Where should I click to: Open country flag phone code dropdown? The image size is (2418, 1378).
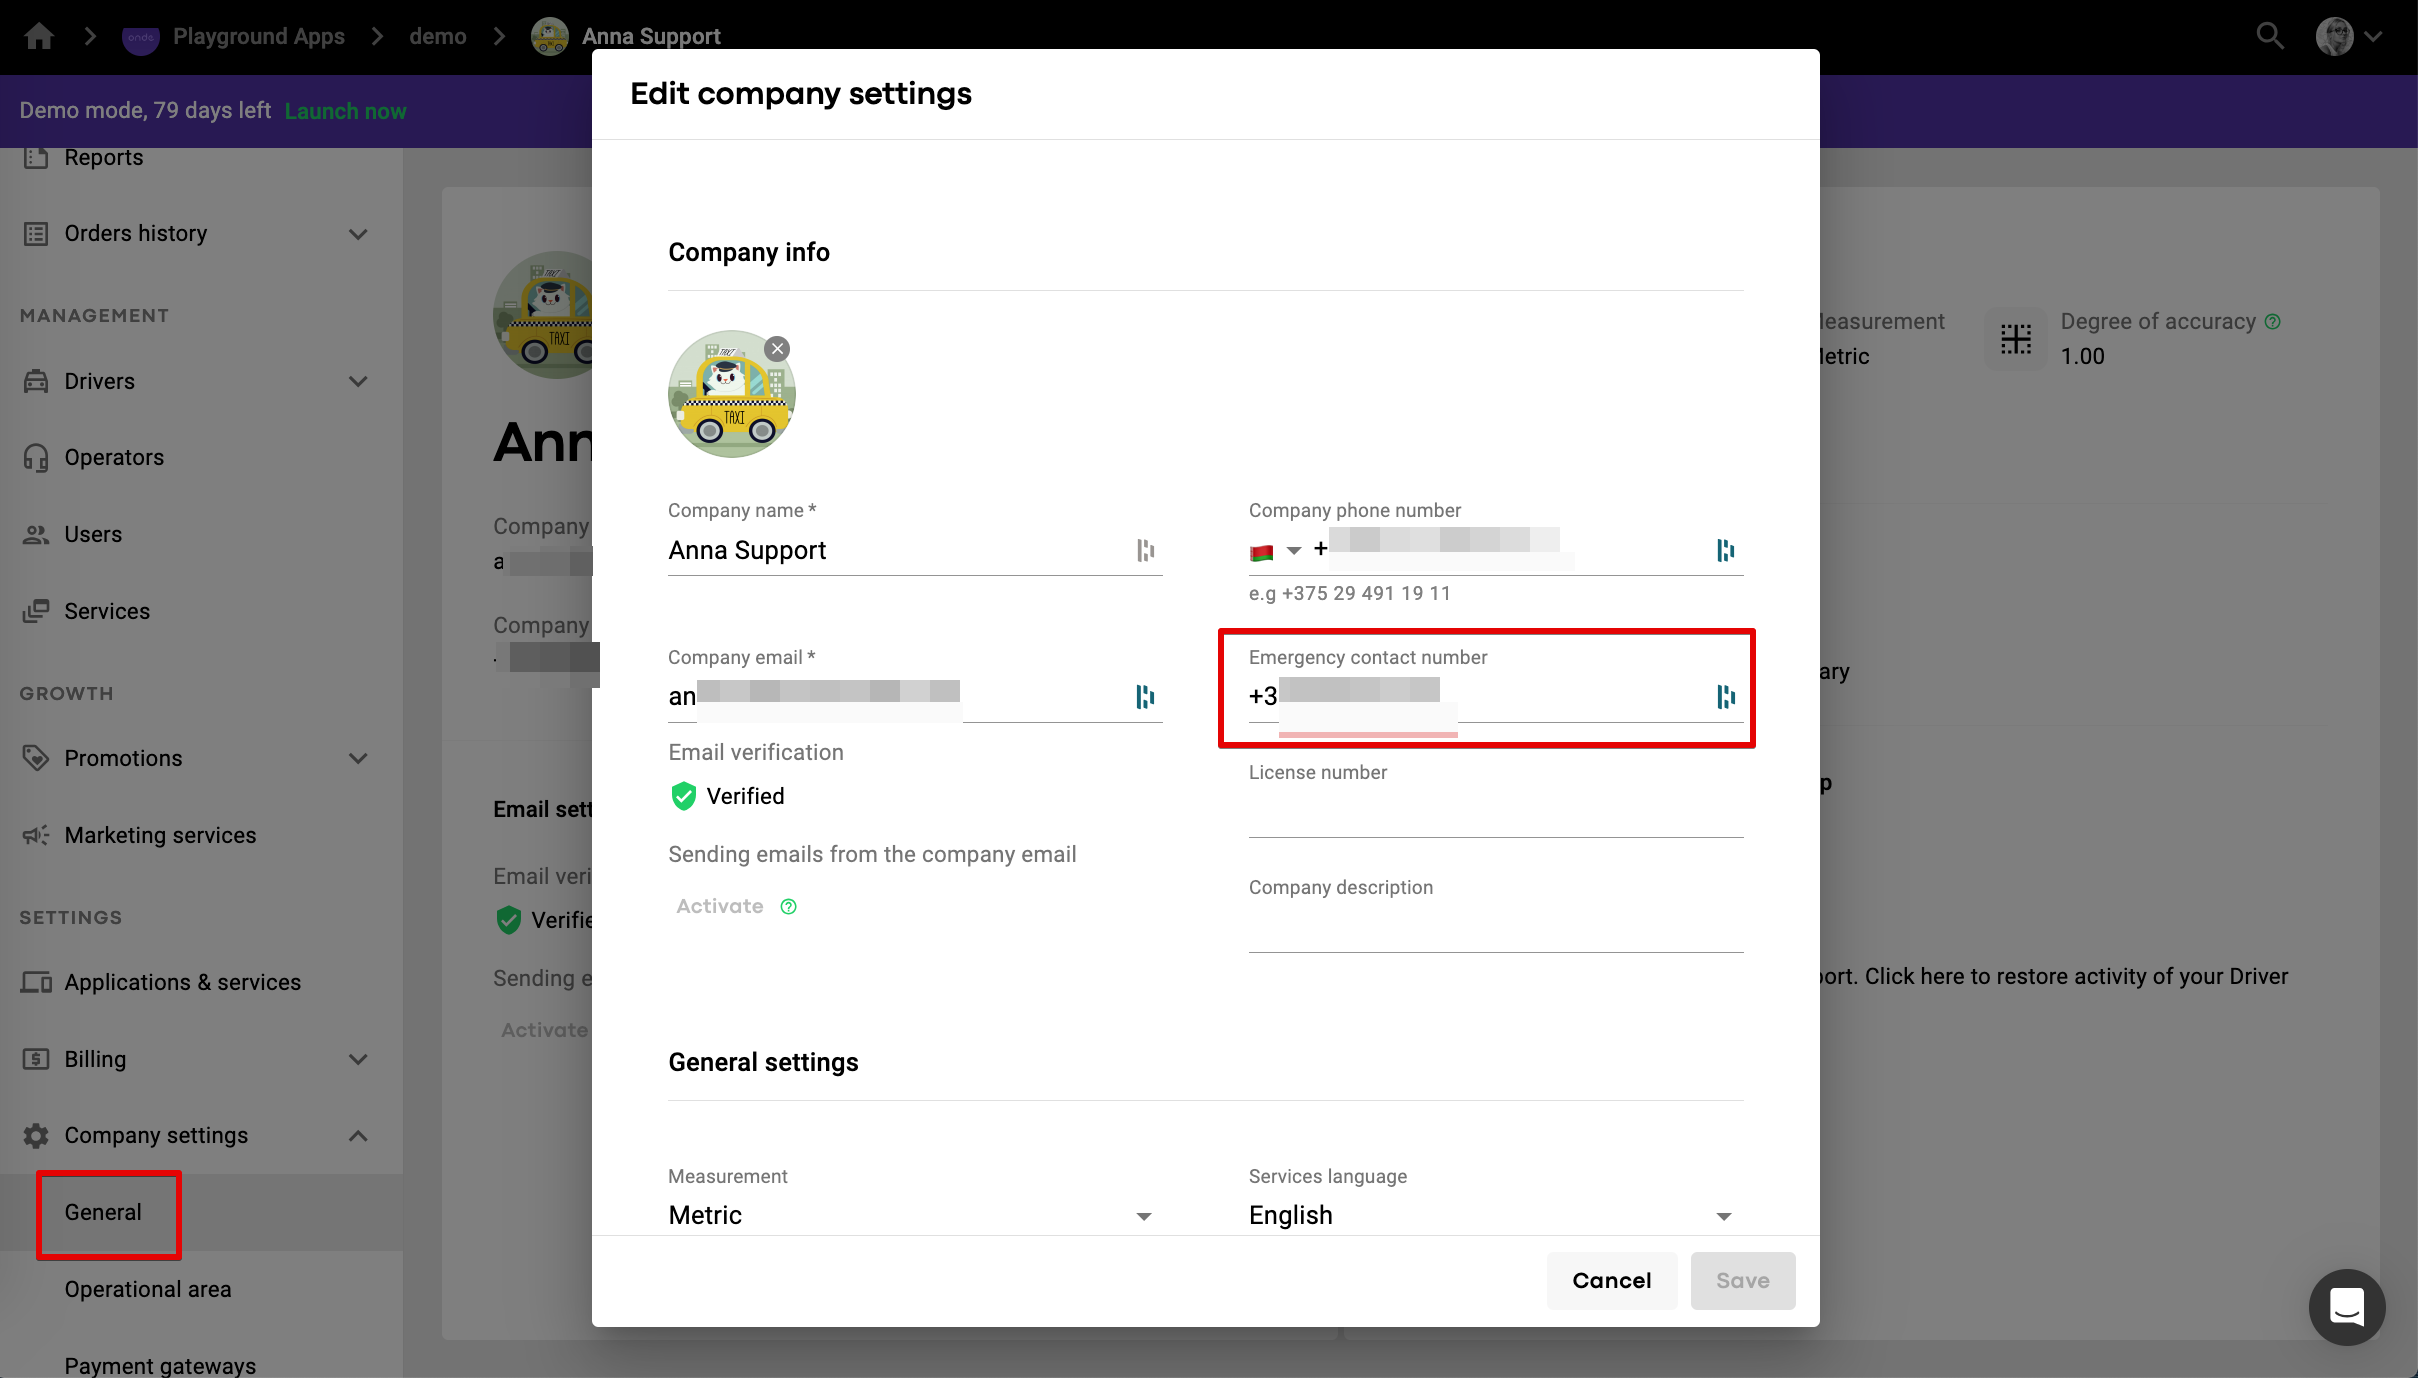1275,550
